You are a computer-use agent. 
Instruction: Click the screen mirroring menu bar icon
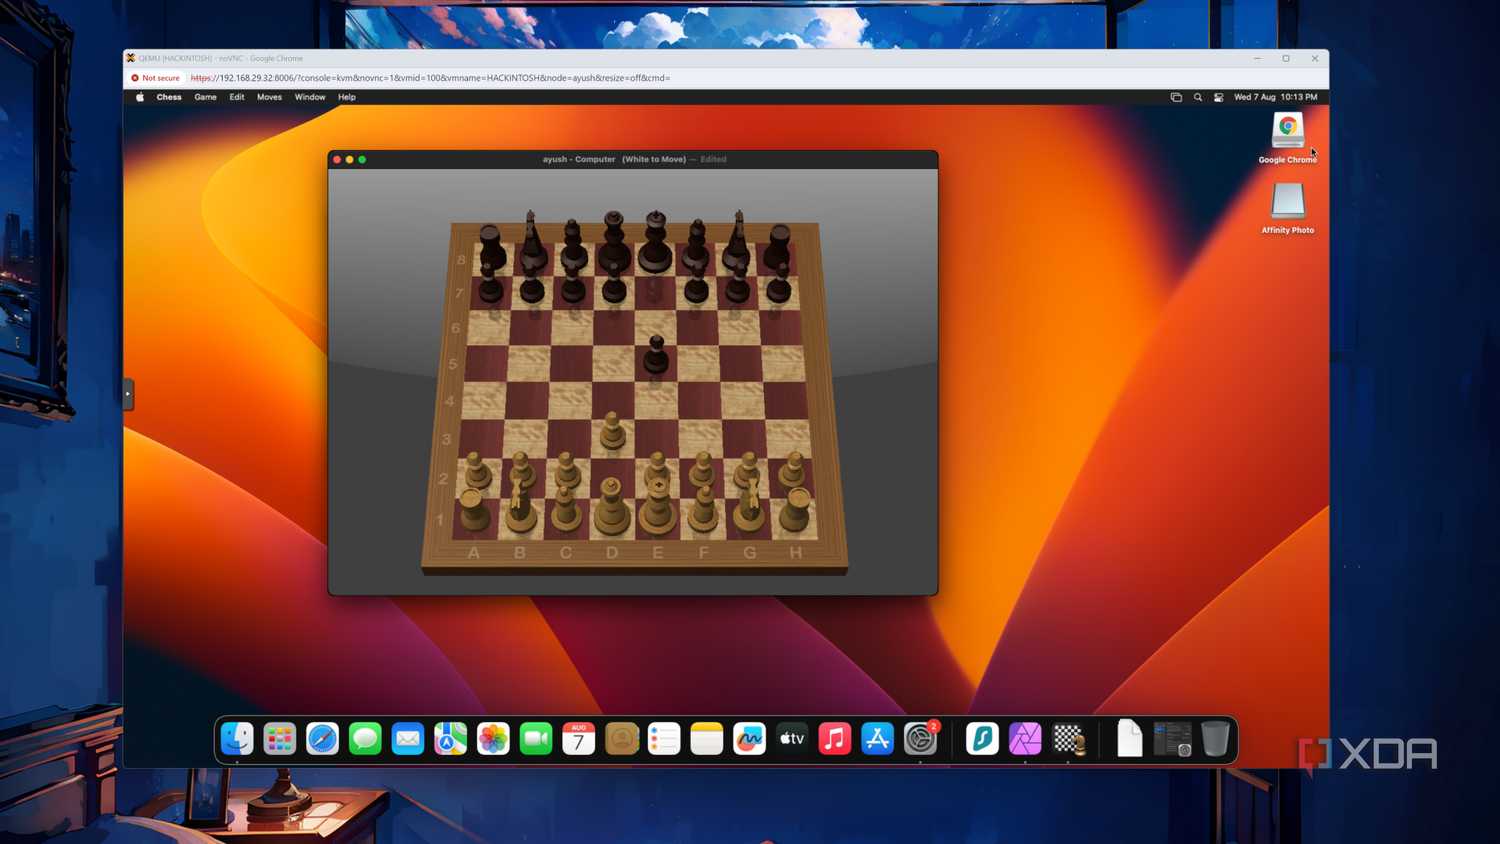coord(1176,97)
